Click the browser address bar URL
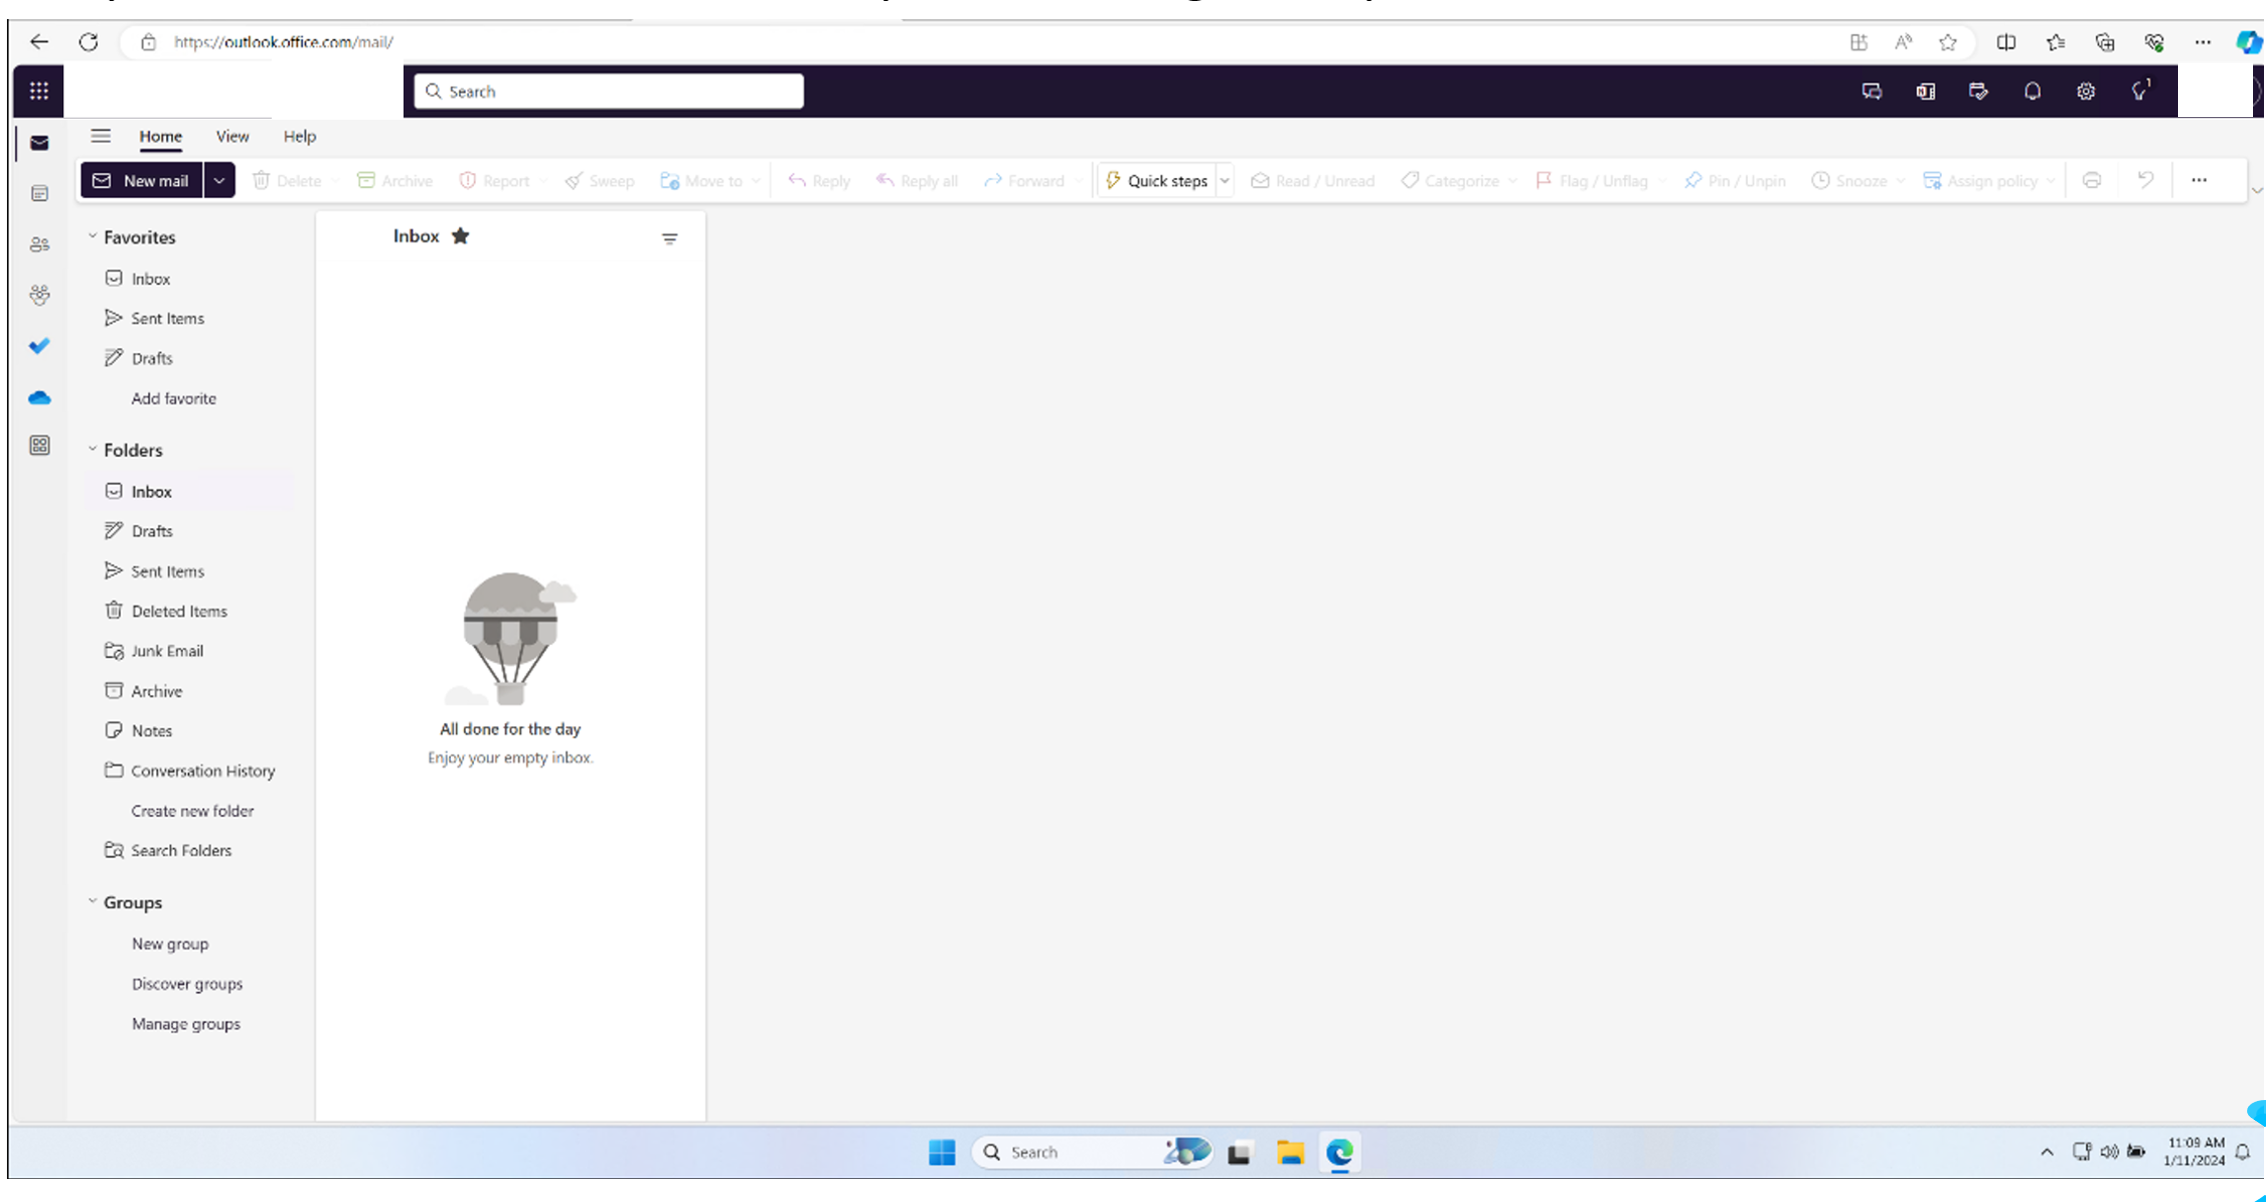The width and height of the screenshot is (2266, 1202). pos(283,42)
